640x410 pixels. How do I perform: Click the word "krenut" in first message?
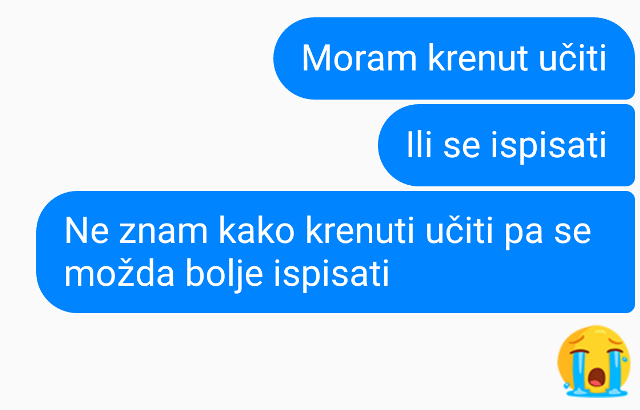coord(478,58)
